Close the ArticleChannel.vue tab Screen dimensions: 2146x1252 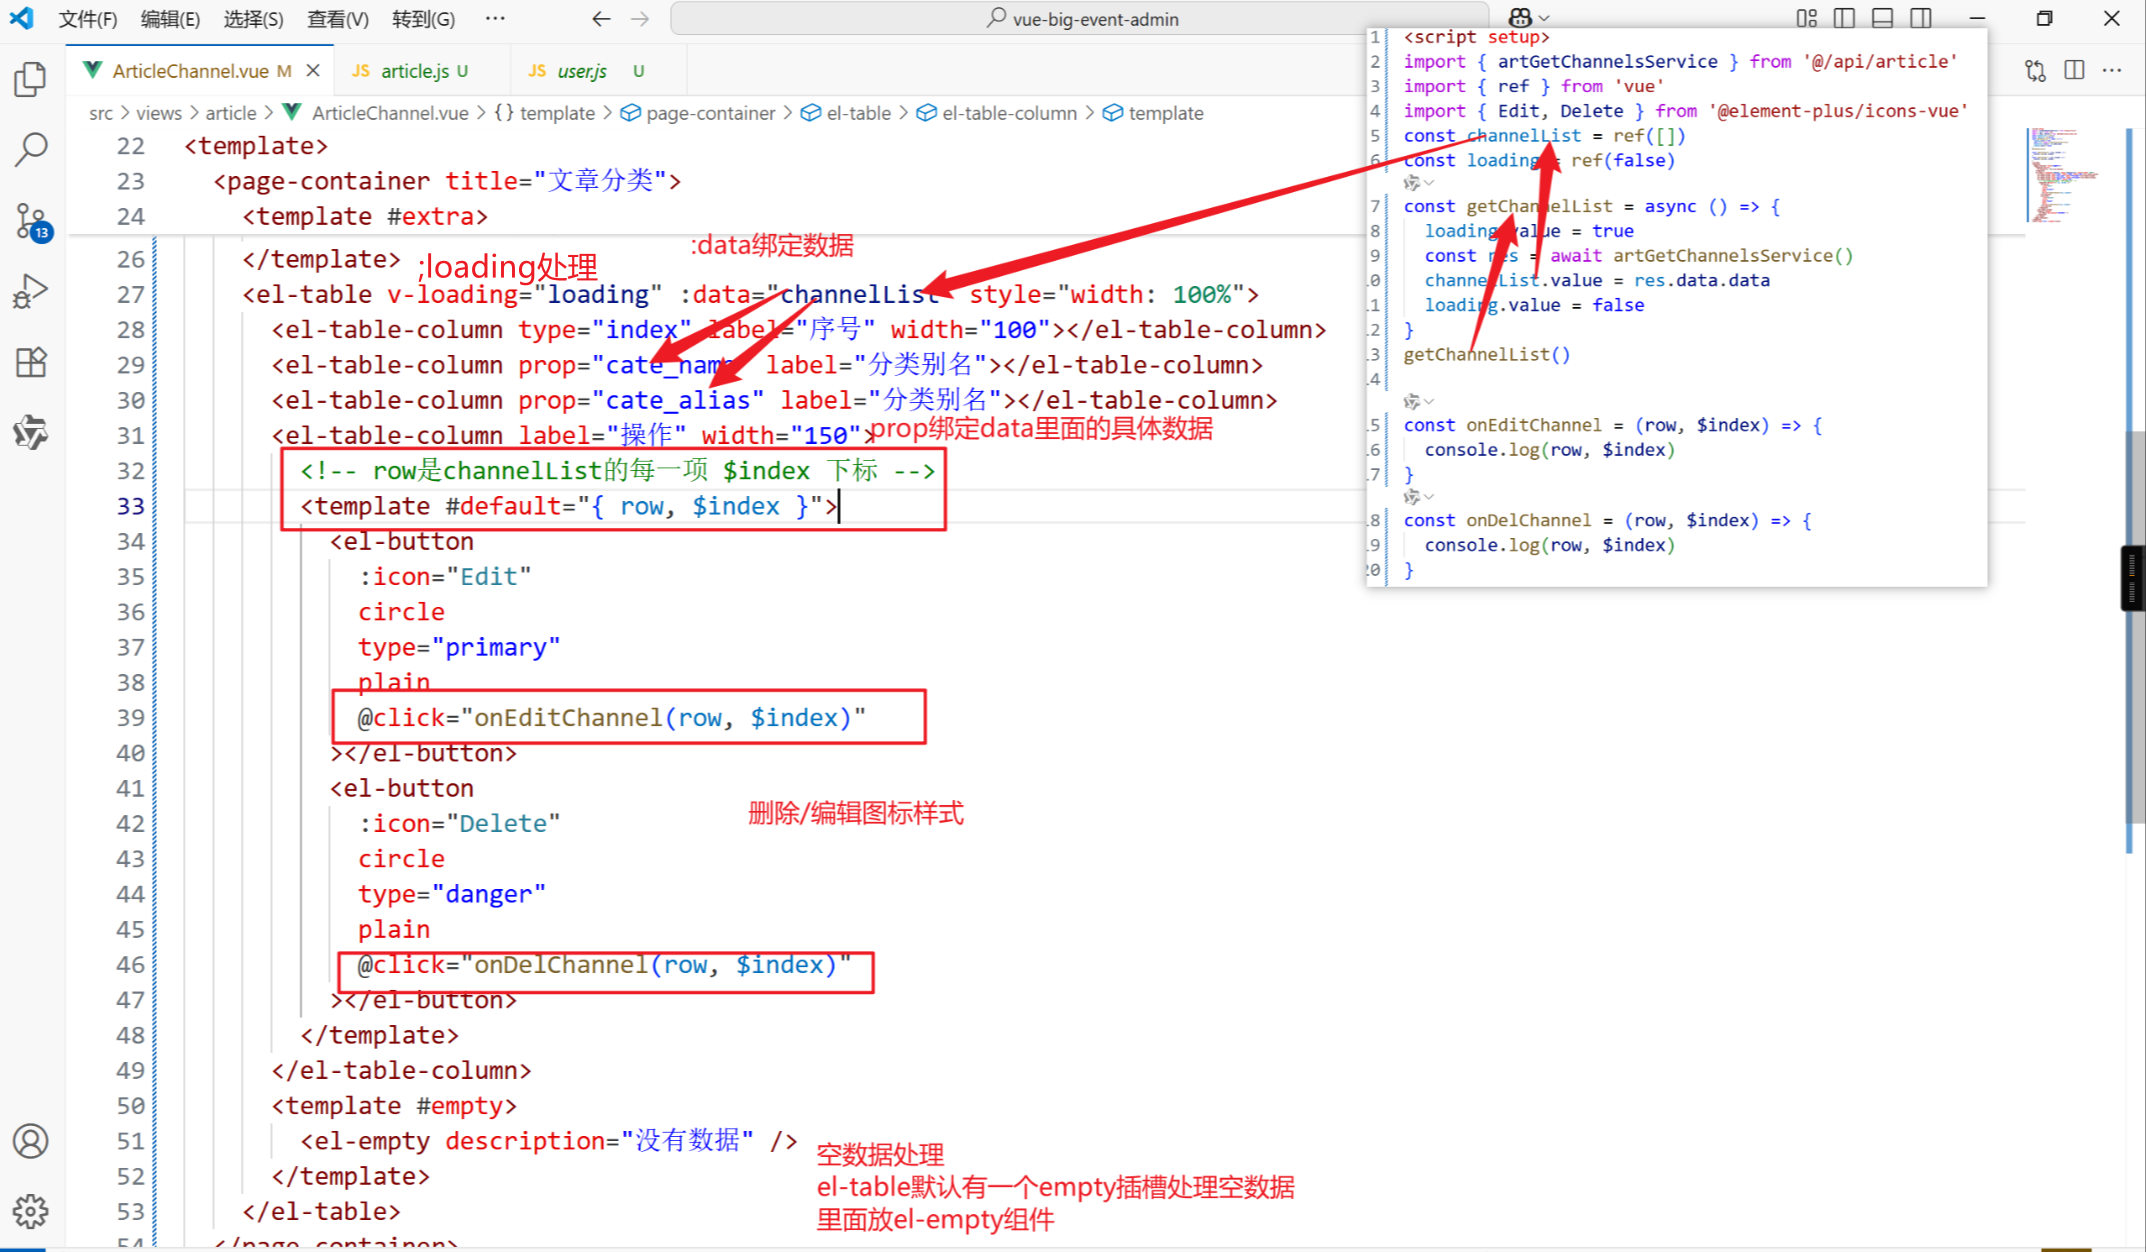313,70
